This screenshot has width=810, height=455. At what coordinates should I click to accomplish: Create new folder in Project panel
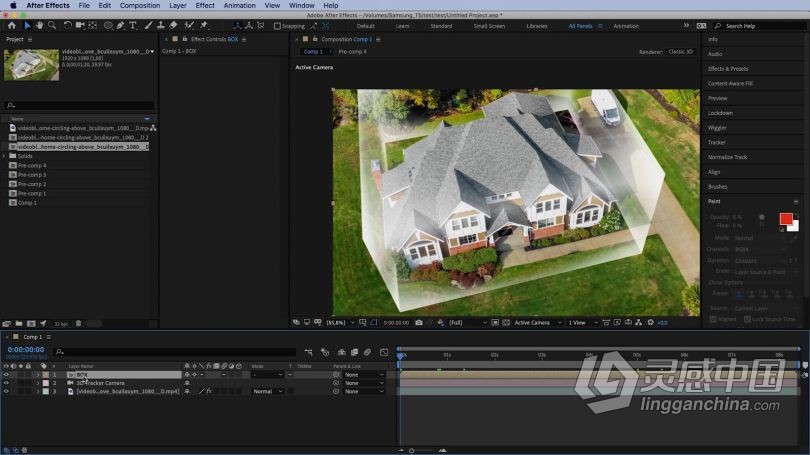point(19,324)
